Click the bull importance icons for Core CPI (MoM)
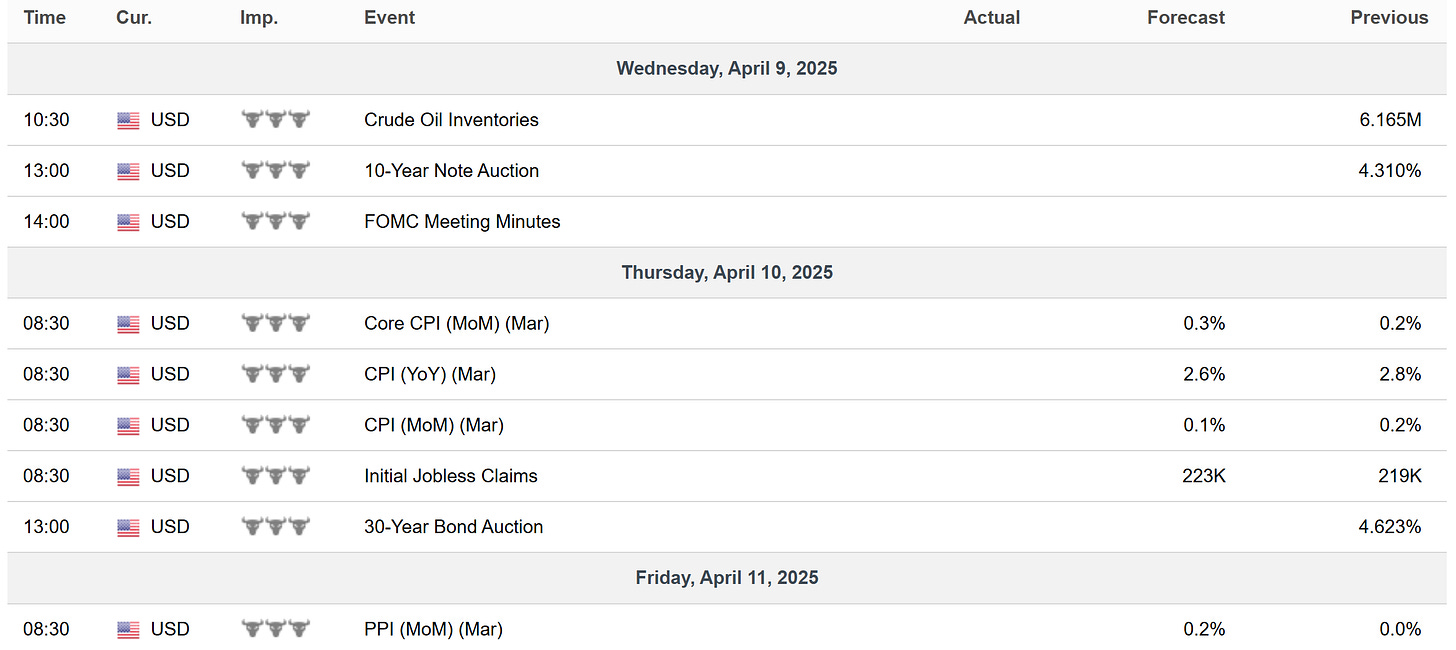 coord(276,323)
